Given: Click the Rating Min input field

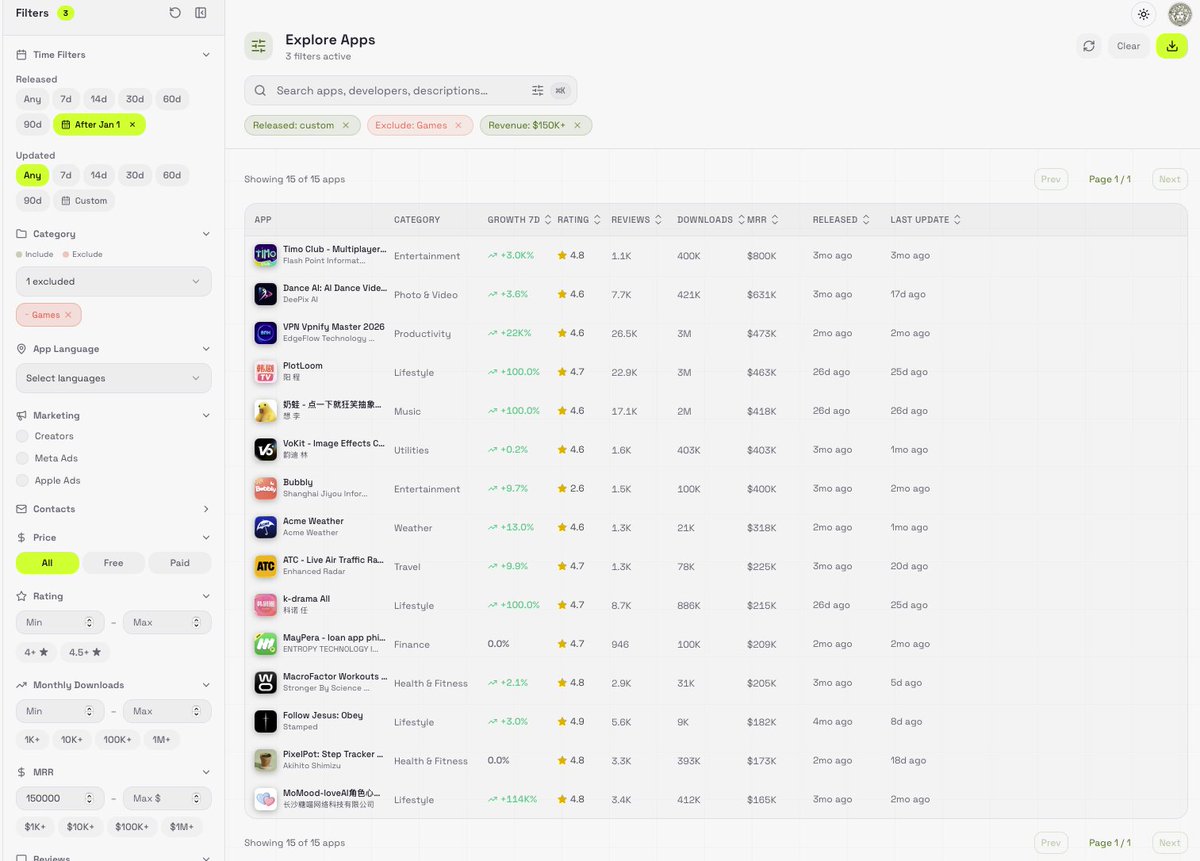Looking at the screenshot, I should click(60, 622).
